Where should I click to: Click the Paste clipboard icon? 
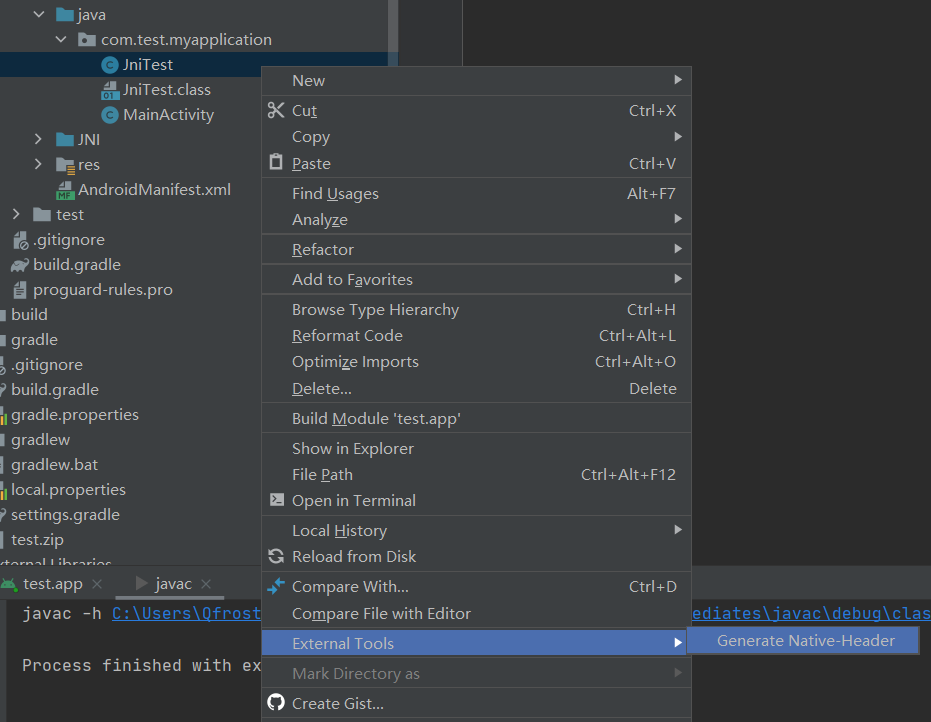276,162
